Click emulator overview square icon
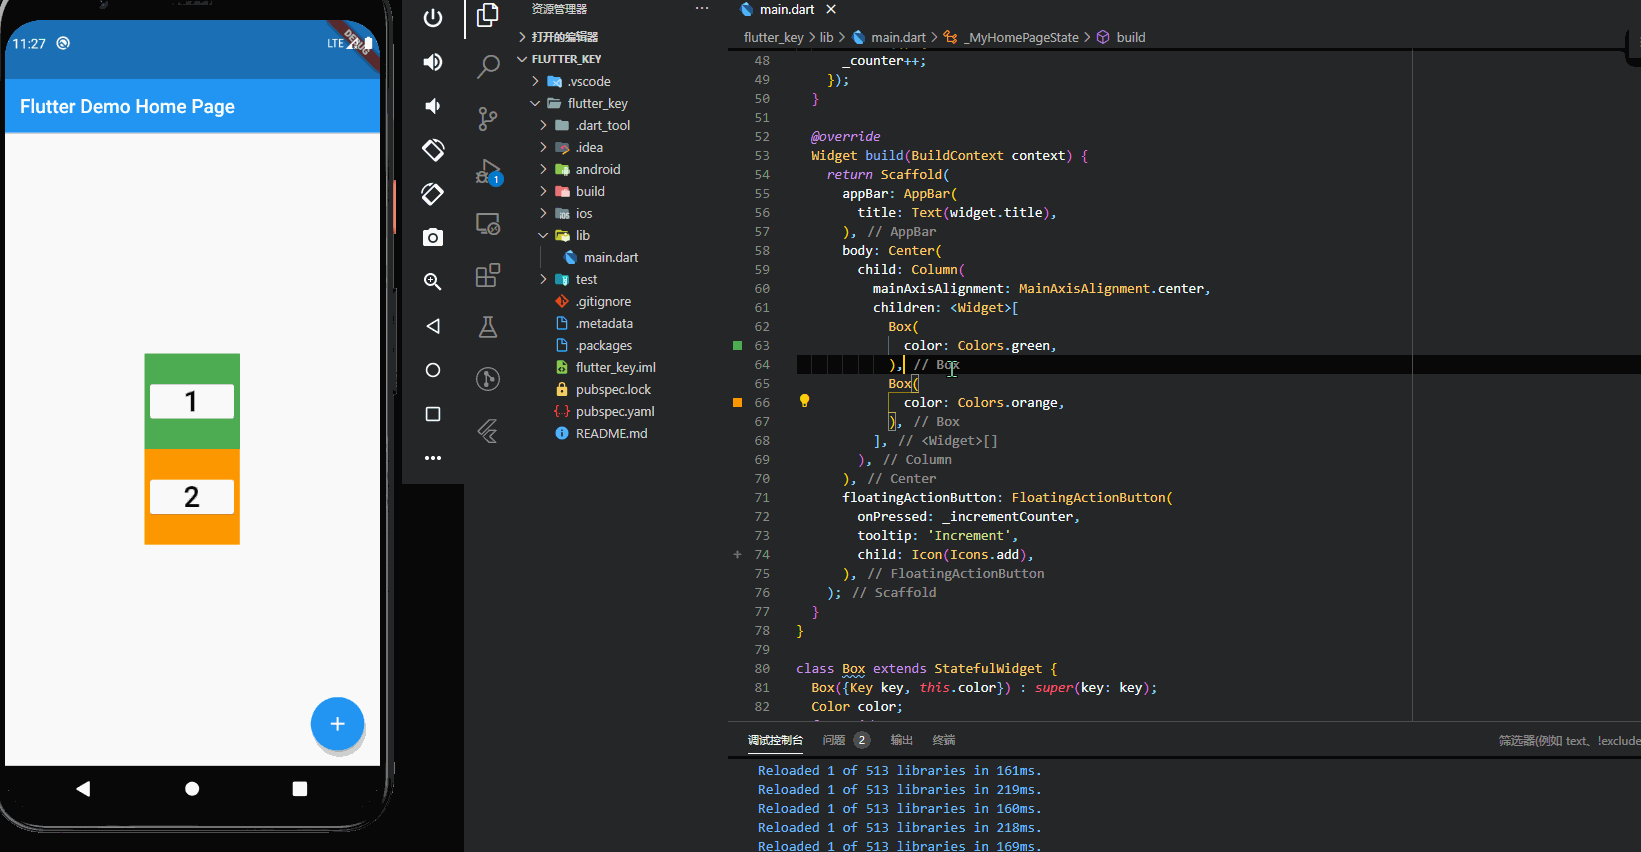 coord(432,414)
